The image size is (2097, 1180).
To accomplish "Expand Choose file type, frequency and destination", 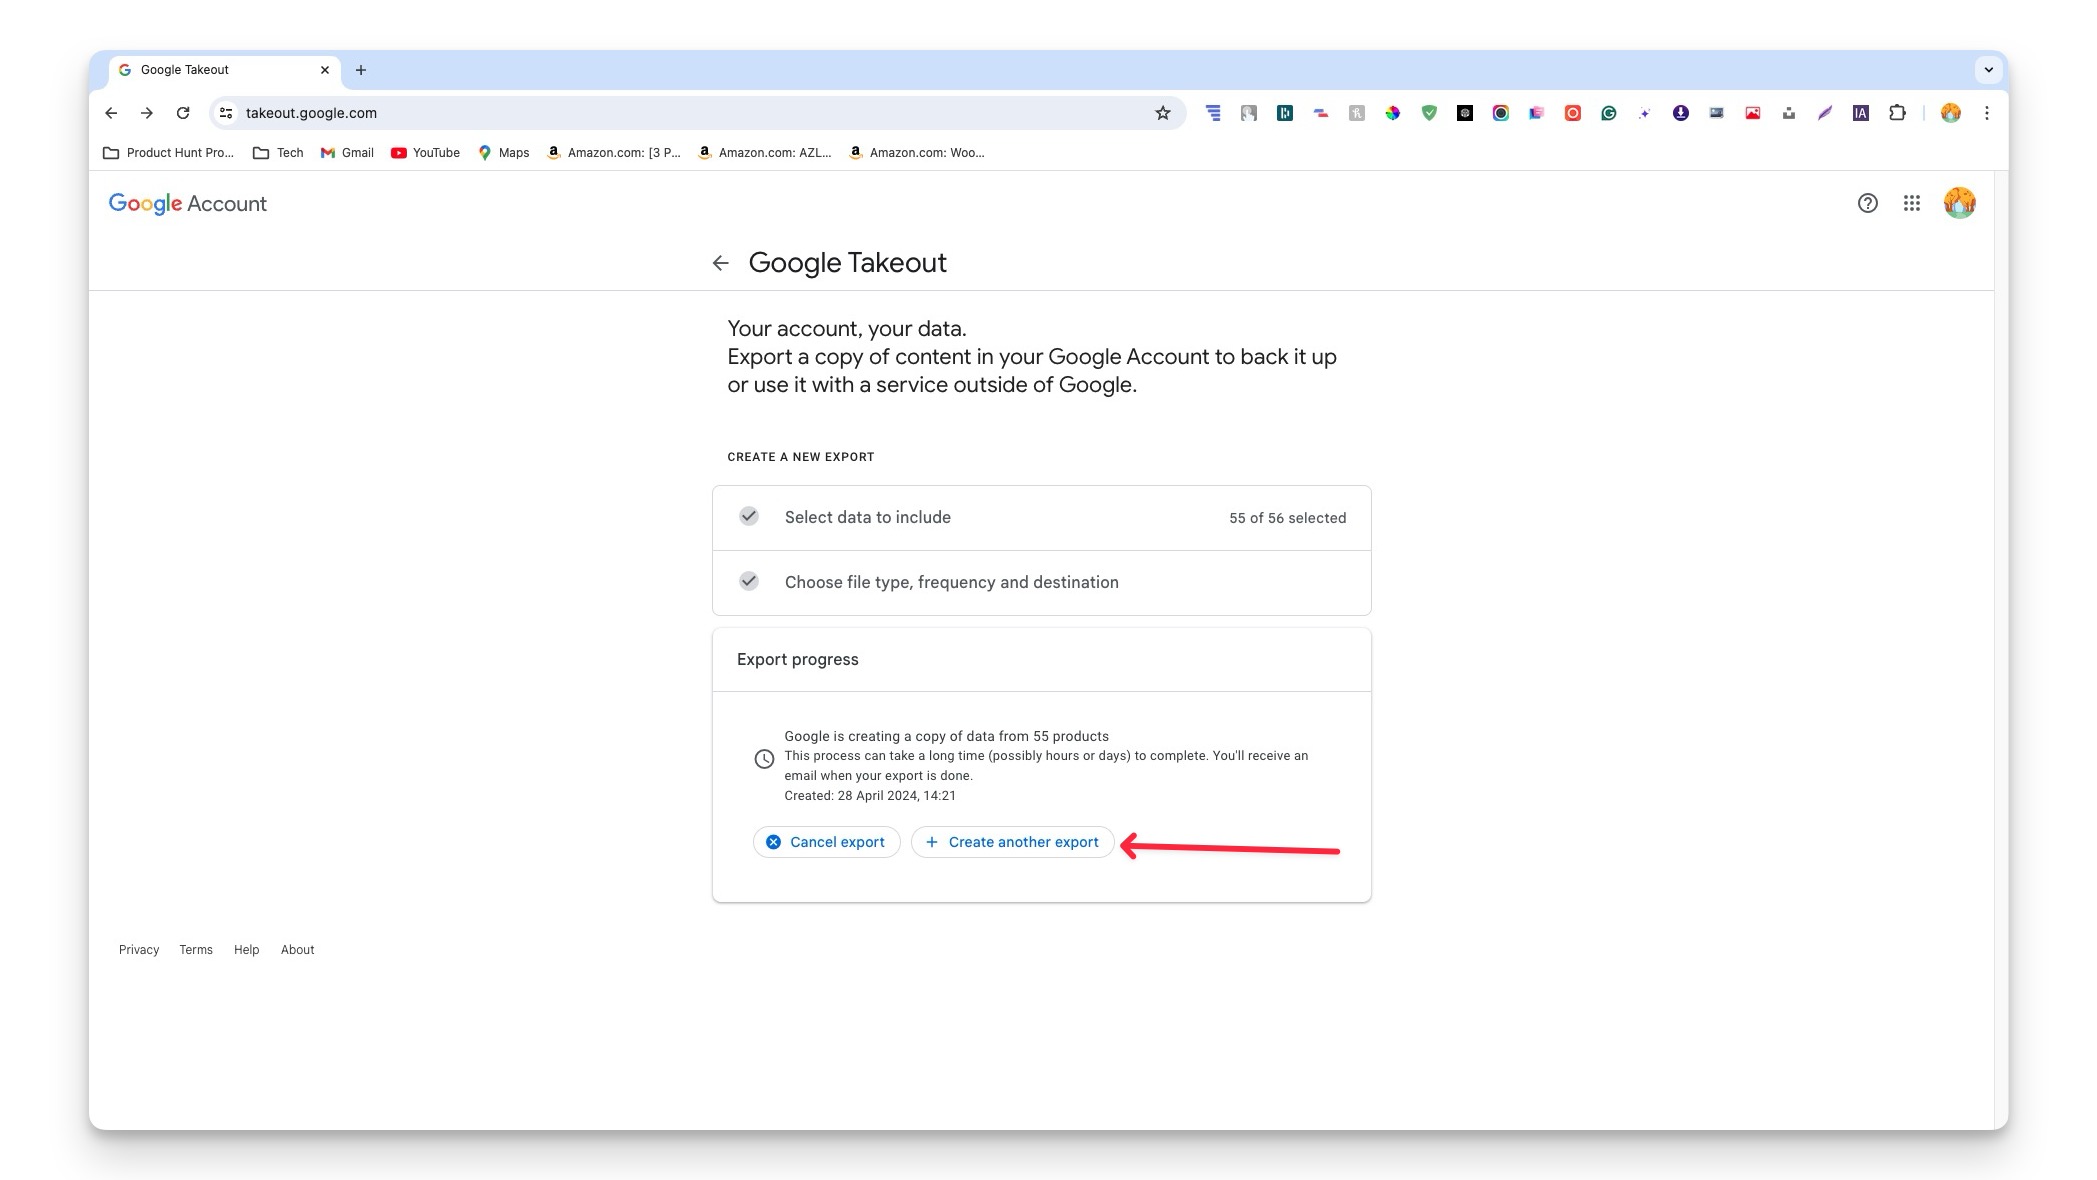I will tap(1041, 583).
